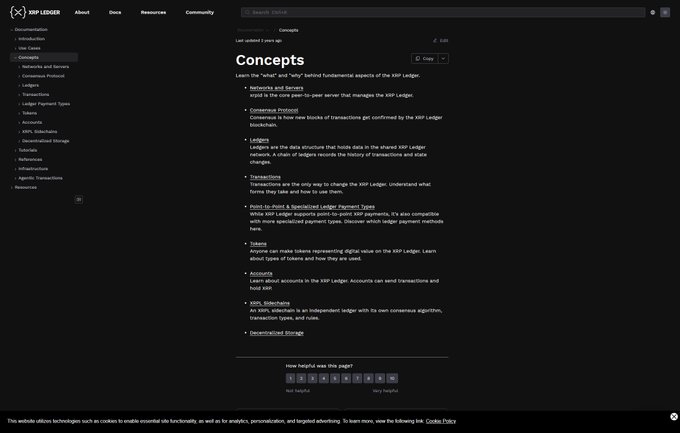Open Agentic Transactions in the sidebar
The image size is (680, 433).
(40, 178)
